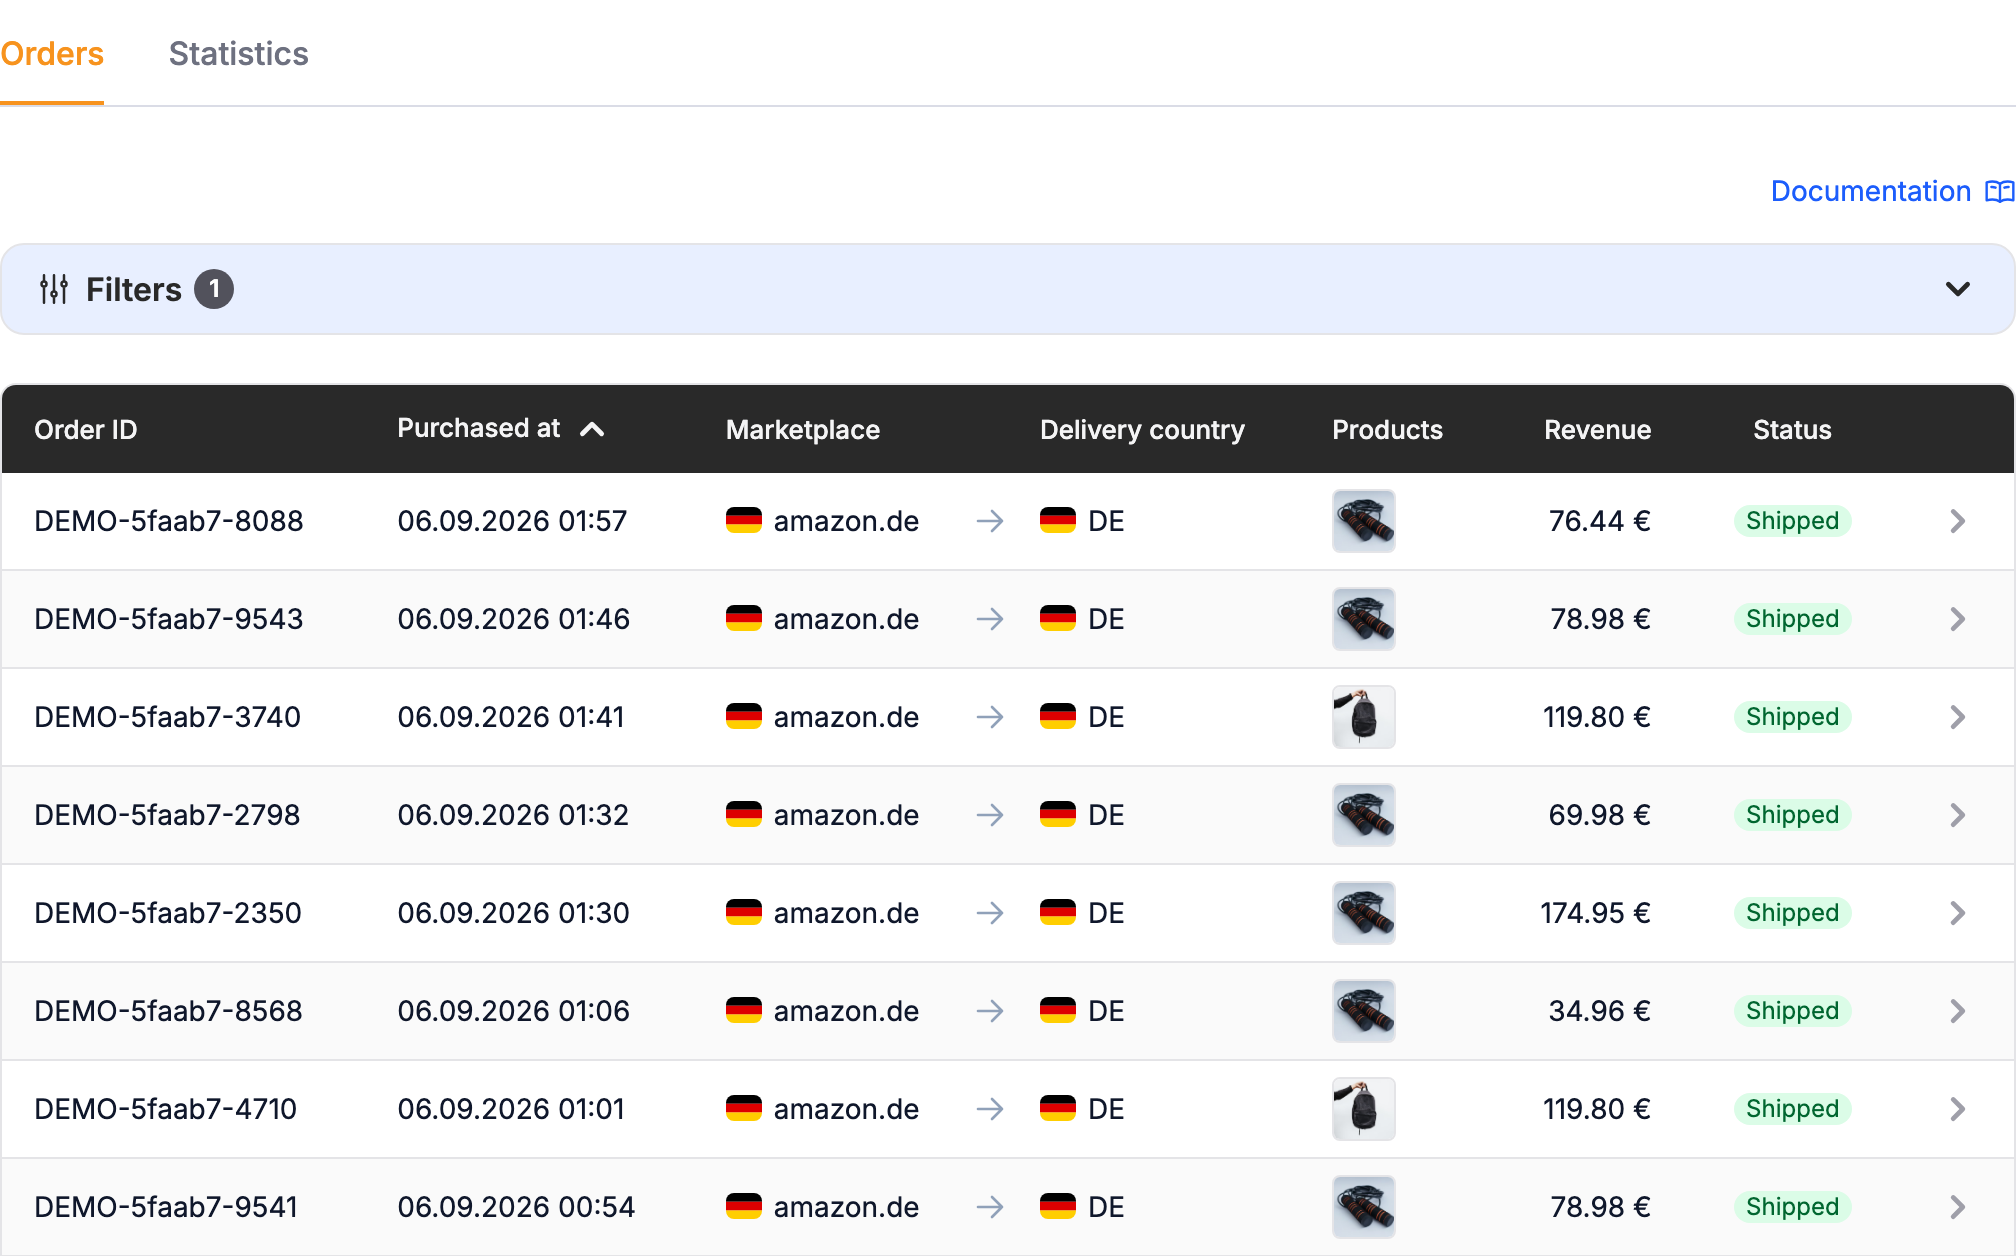
Task: Click backpack thumbnail for order DEMO-5faab7-4710
Action: coord(1364,1109)
